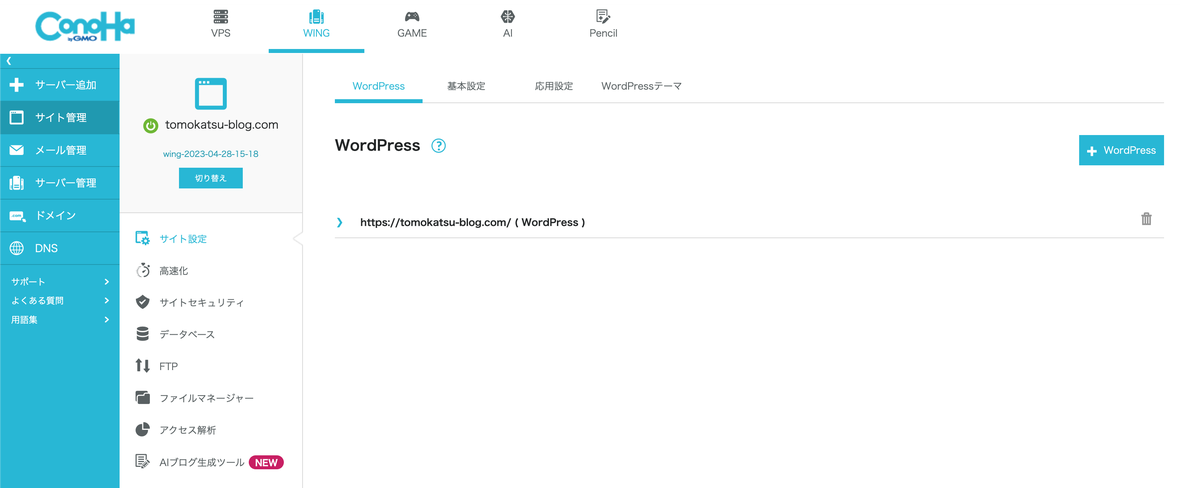Click the AIブログ生成ツール document icon
This screenshot has width=1180, height=488.
point(142,462)
